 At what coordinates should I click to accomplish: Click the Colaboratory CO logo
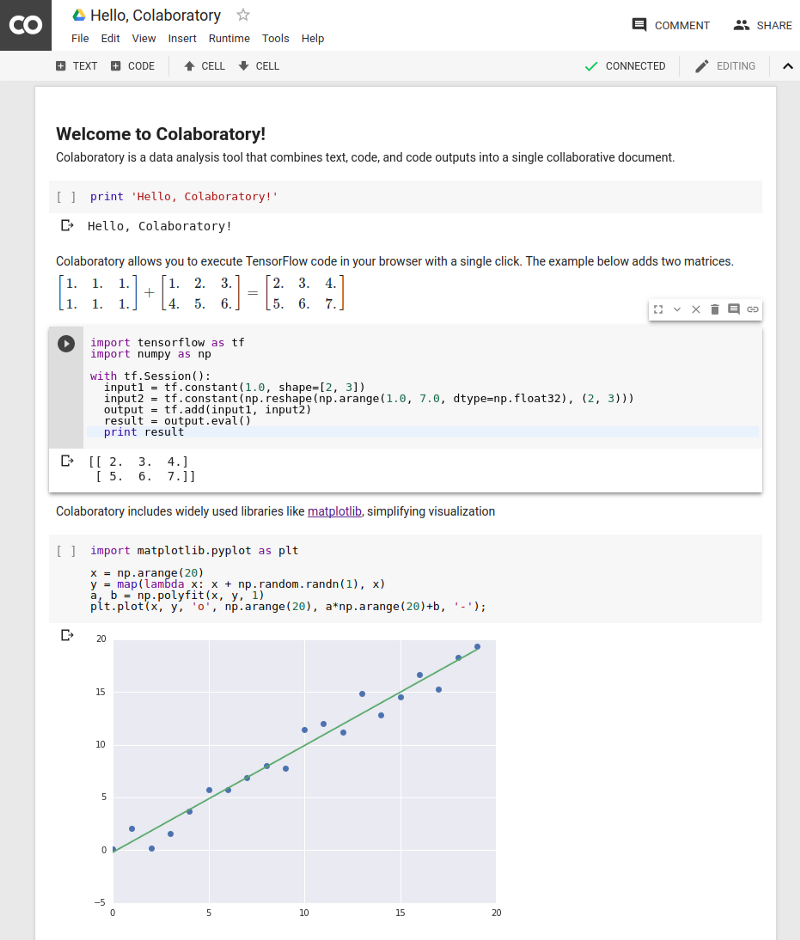point(26,25)
